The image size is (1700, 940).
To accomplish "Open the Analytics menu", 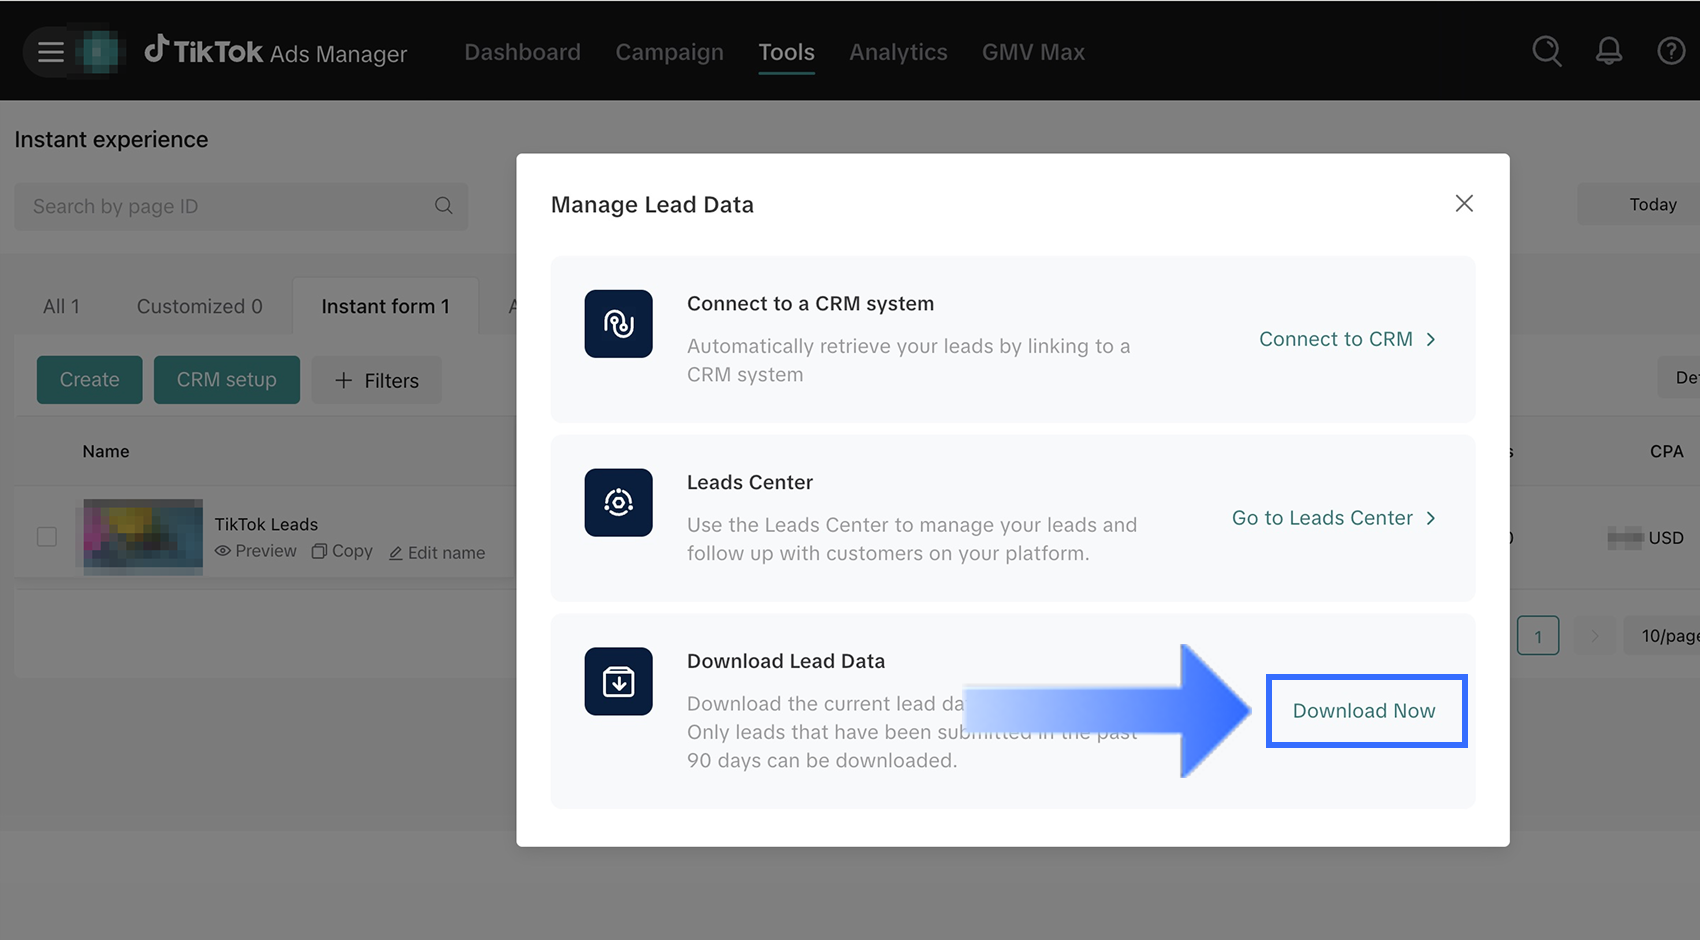I will (898, 52).
